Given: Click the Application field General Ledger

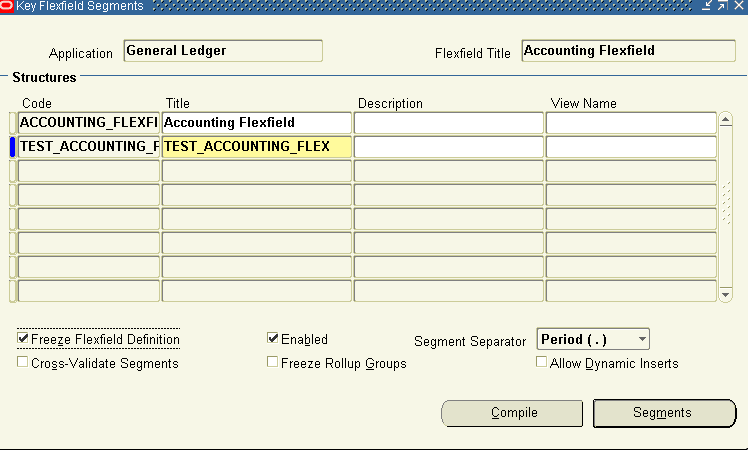Looking at the screenshot, I should 223,51.
